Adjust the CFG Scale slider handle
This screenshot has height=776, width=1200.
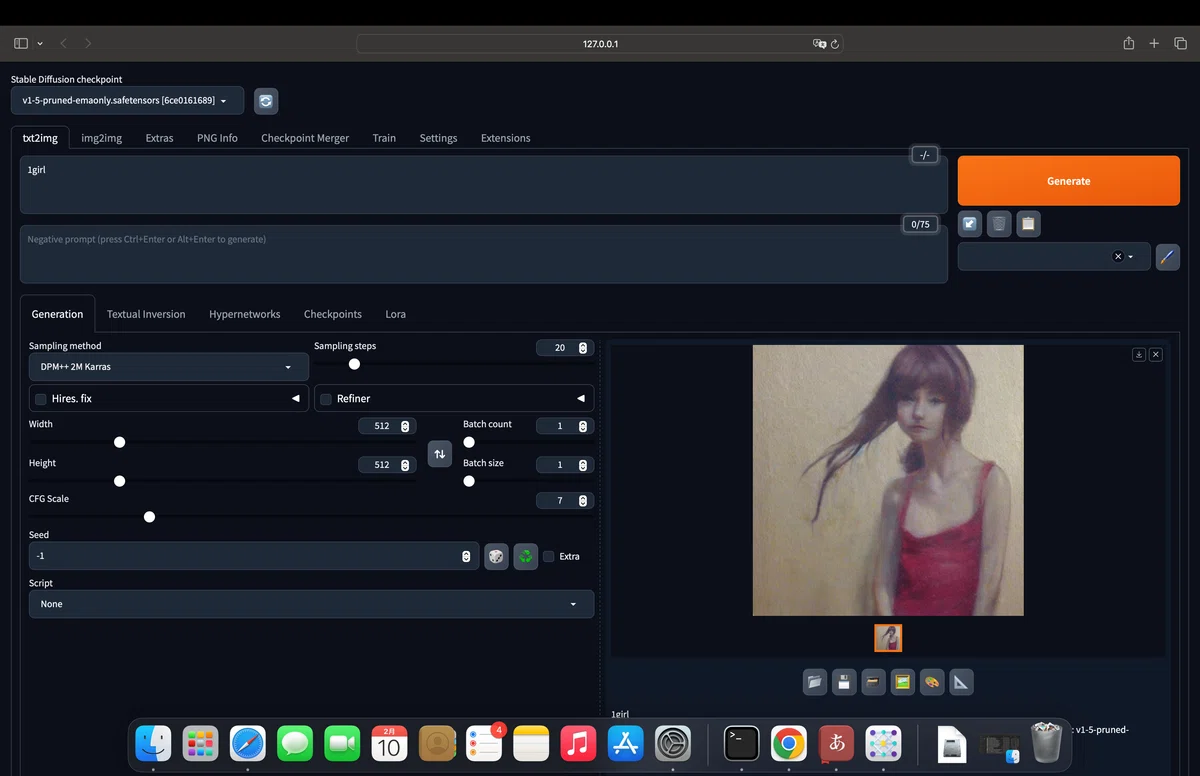pyautogui.click(x=150, y=517)
